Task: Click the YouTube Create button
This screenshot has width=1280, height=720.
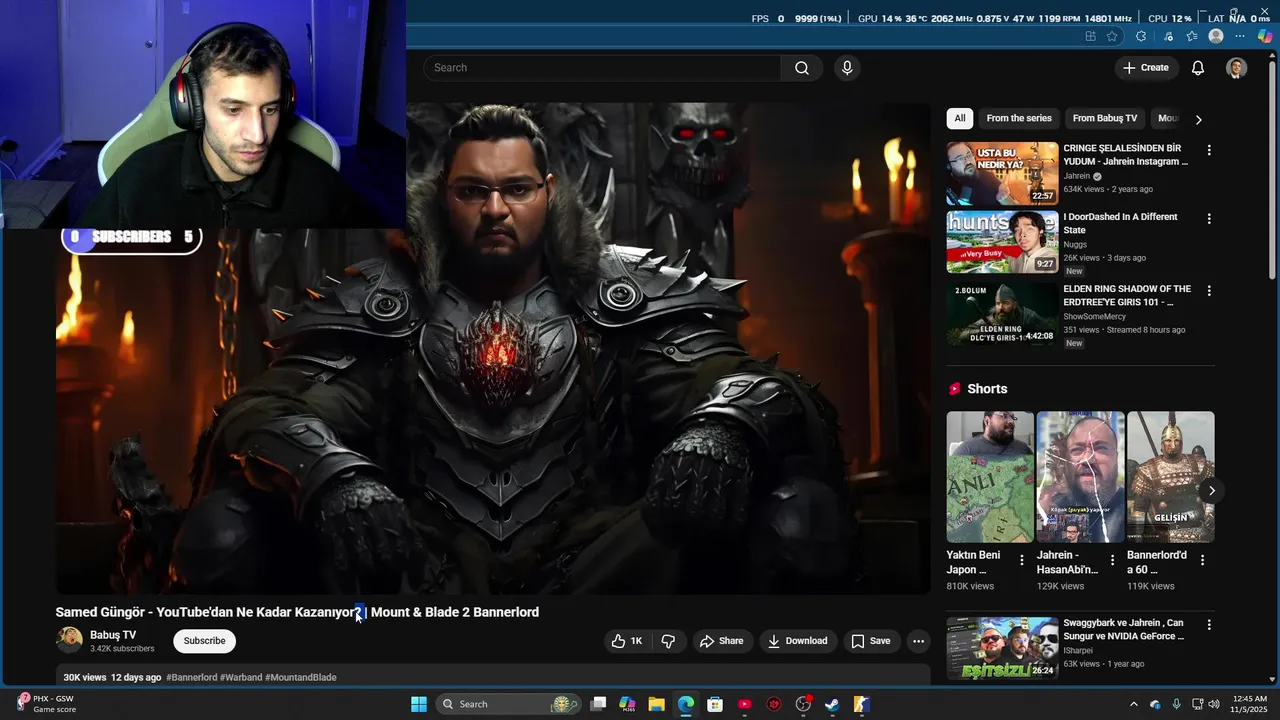Action: [1146, 68]
